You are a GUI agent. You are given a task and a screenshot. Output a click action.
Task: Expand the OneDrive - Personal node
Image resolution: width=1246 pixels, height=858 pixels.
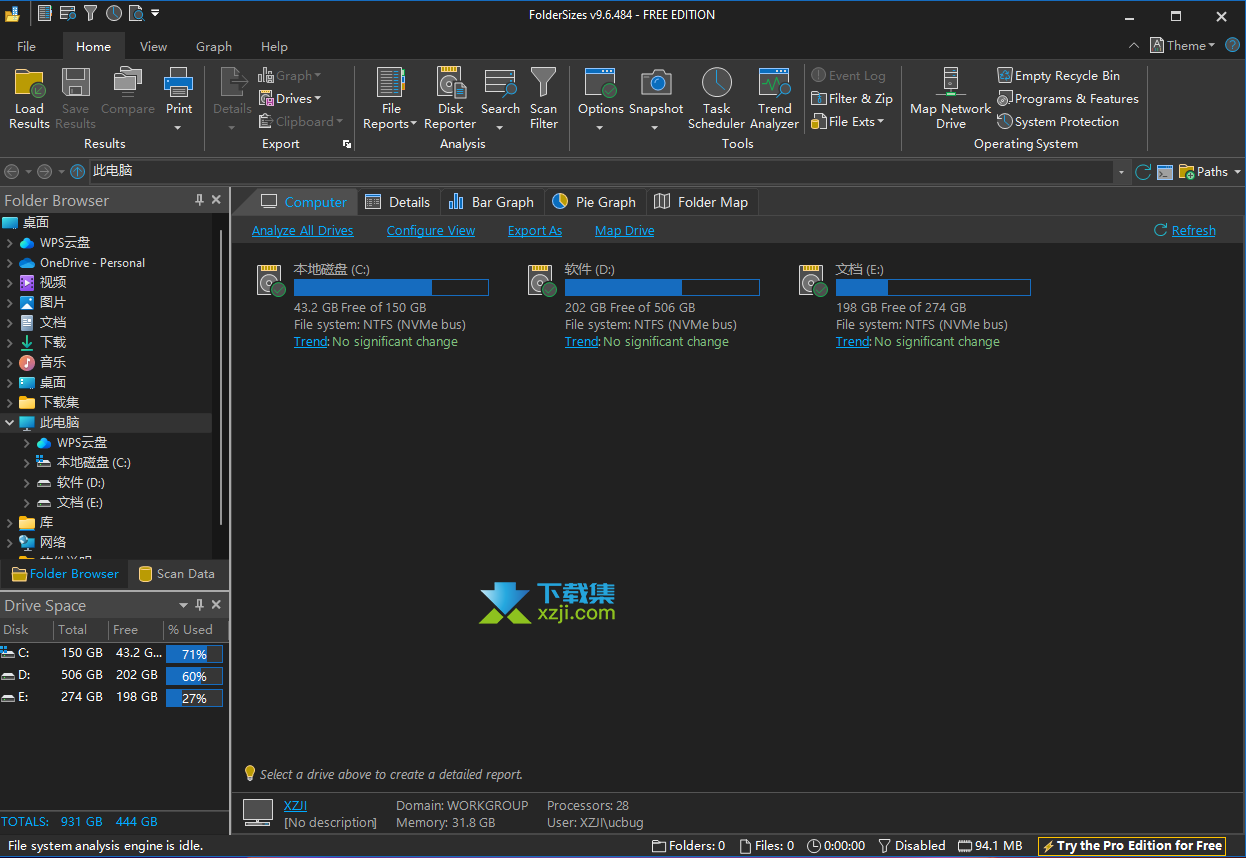(10, 263)
